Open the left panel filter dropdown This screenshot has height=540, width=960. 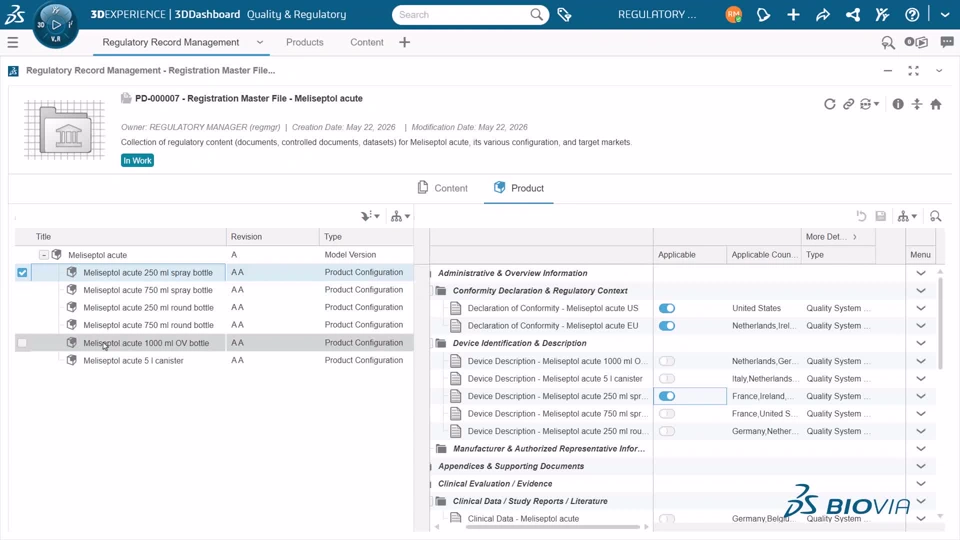pyautogui.click(x=370, y=216)
